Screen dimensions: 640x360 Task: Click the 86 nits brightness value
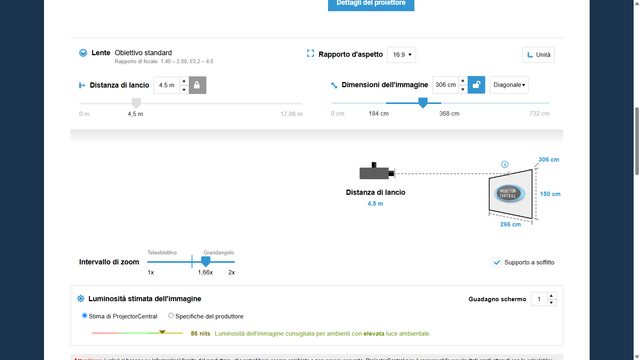200,333
